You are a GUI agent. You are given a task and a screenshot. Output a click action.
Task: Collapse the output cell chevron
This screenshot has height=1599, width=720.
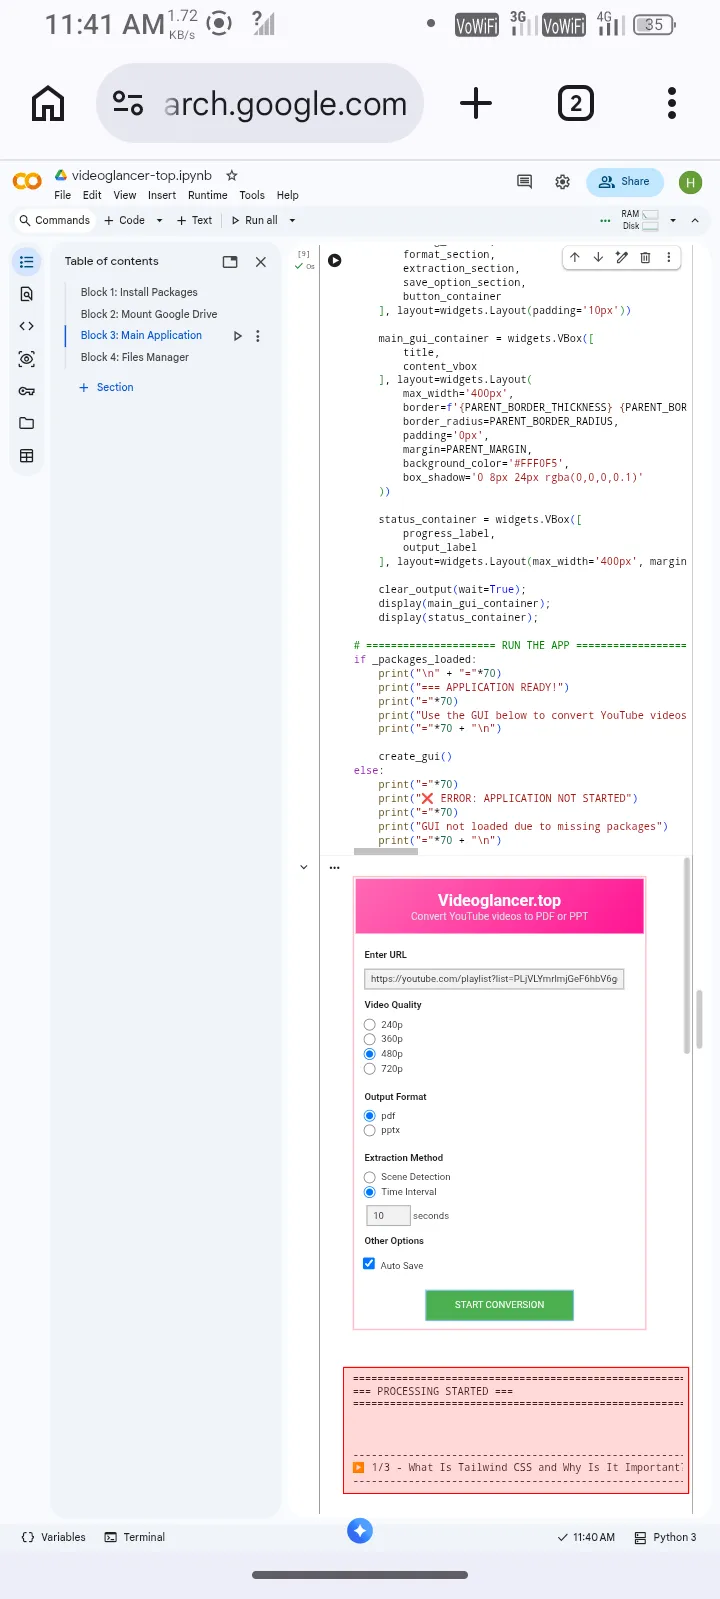pos(304,867)
